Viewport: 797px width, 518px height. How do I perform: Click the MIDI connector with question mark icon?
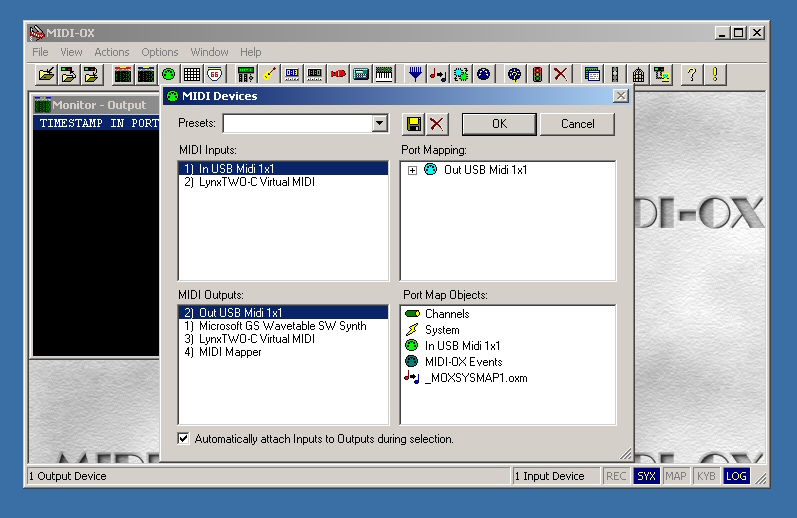pos(514,75)
